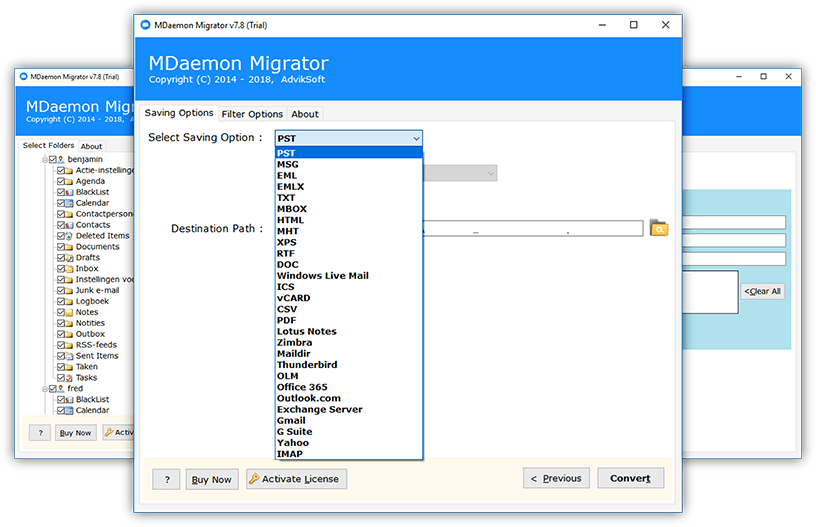This screenshot has height=527, width=816.
Task: Choose Windows Live Mail saving option
Action: point(349,276)
